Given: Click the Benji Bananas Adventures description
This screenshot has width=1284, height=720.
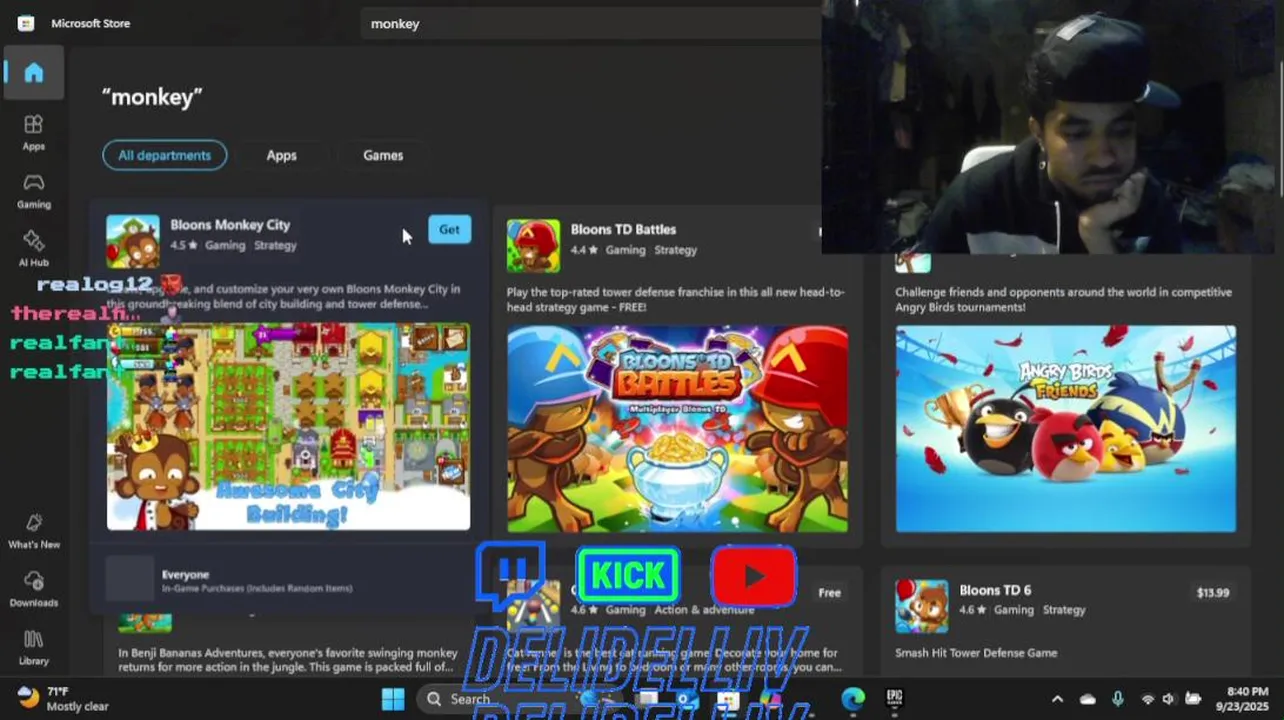Looking at the screenshot, I should (x=288, y=660).
